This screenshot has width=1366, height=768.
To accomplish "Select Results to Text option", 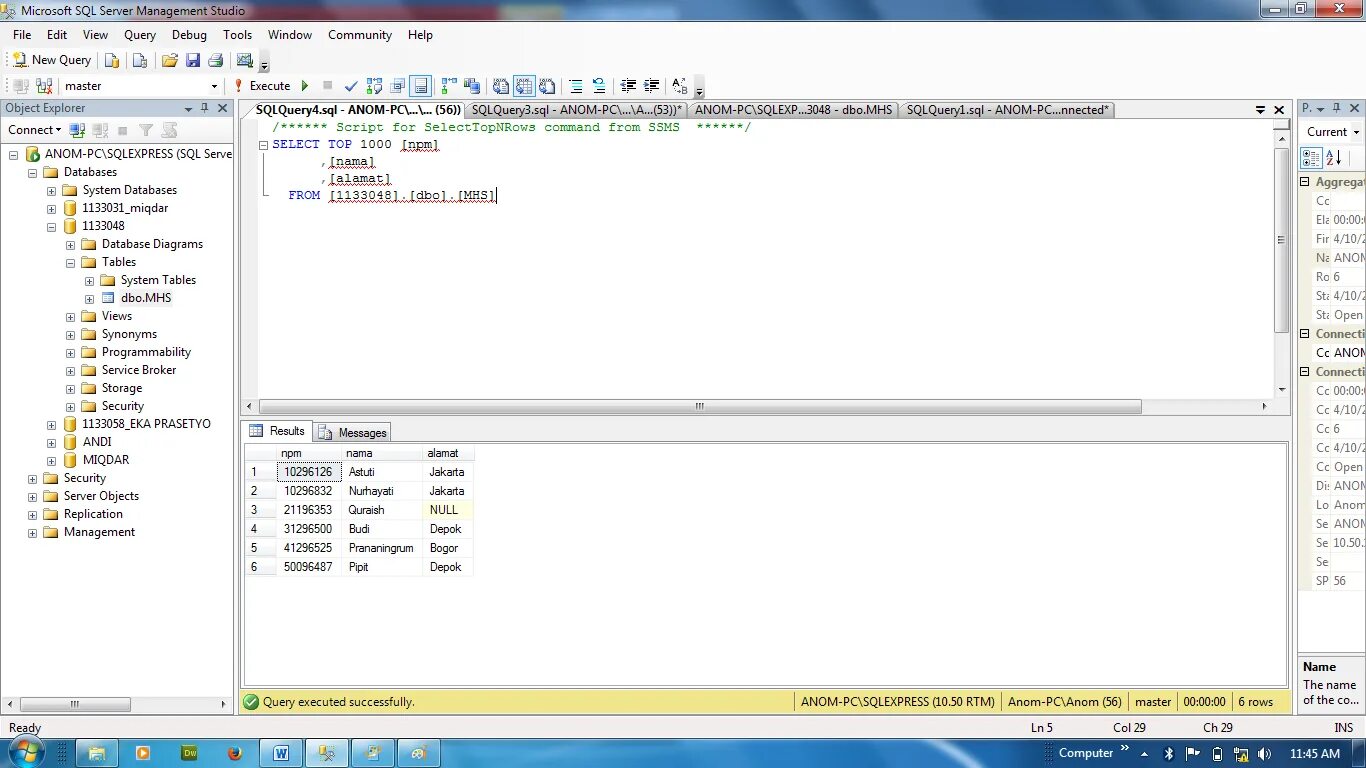I will (501, 86).
